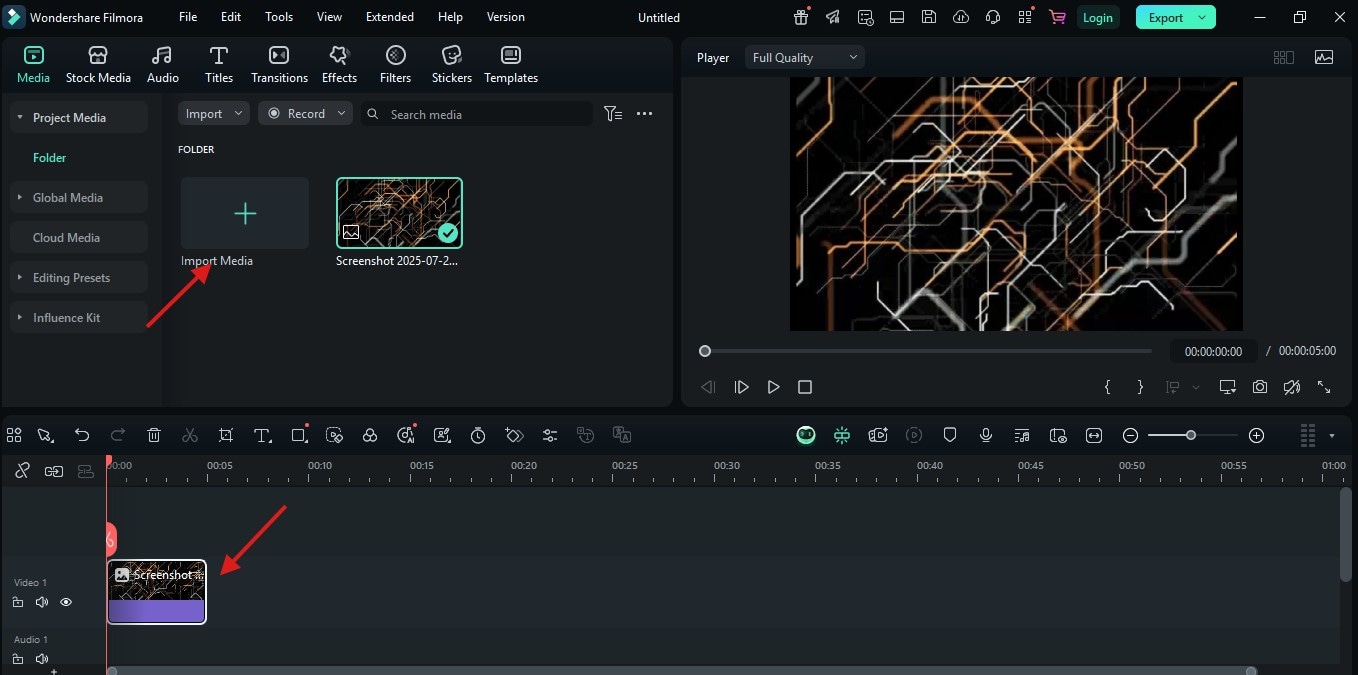Click the trash delete icon
Screen dimensions: 1358x675
(154, 435)
